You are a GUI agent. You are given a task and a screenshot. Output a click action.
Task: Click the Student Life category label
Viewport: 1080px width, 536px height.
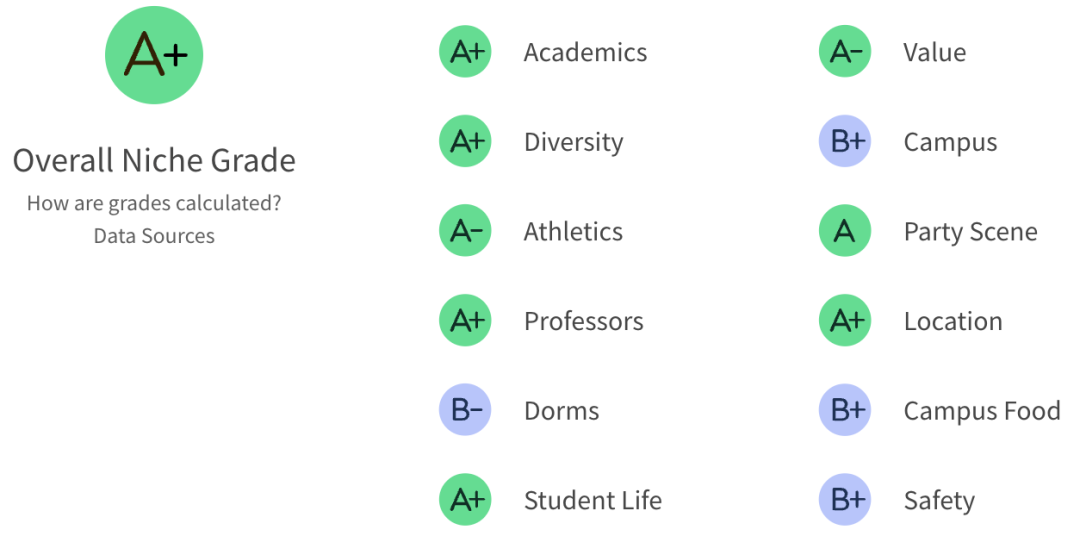pyautogui.click(x=593, y=500)
